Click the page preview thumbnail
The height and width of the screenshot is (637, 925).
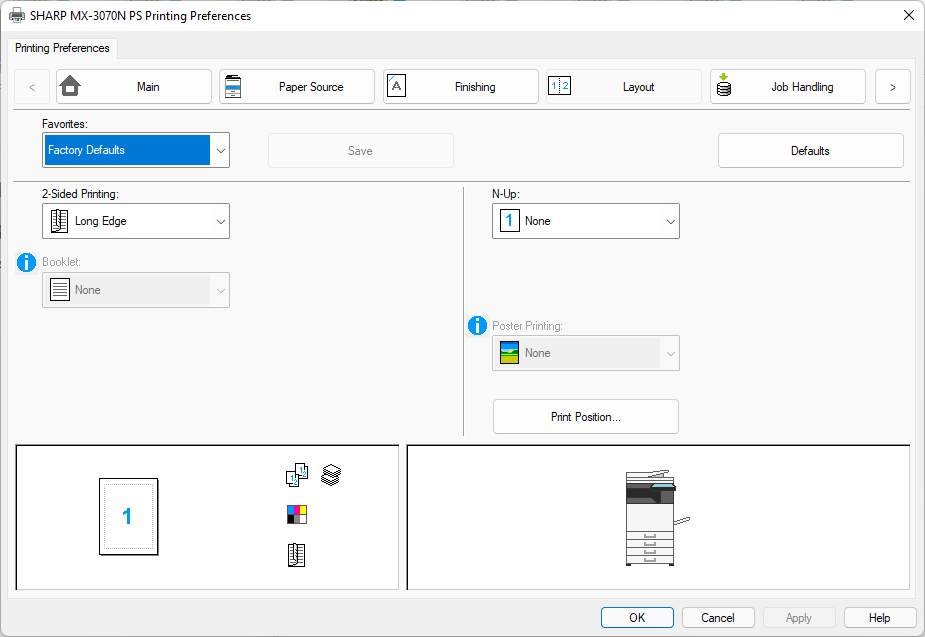pyautogui.click(x=128, y=516)
